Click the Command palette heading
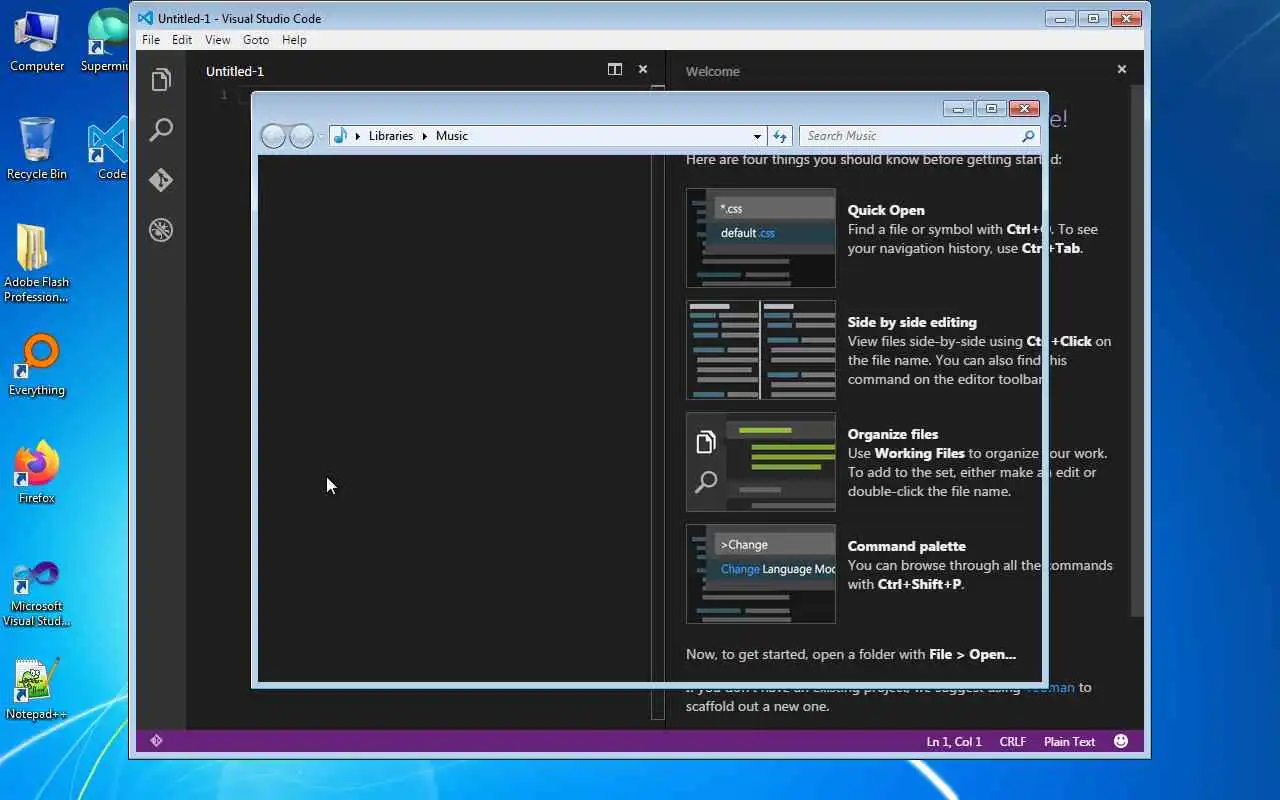Screen dimensions: 1280x800 tap(906, 546)
